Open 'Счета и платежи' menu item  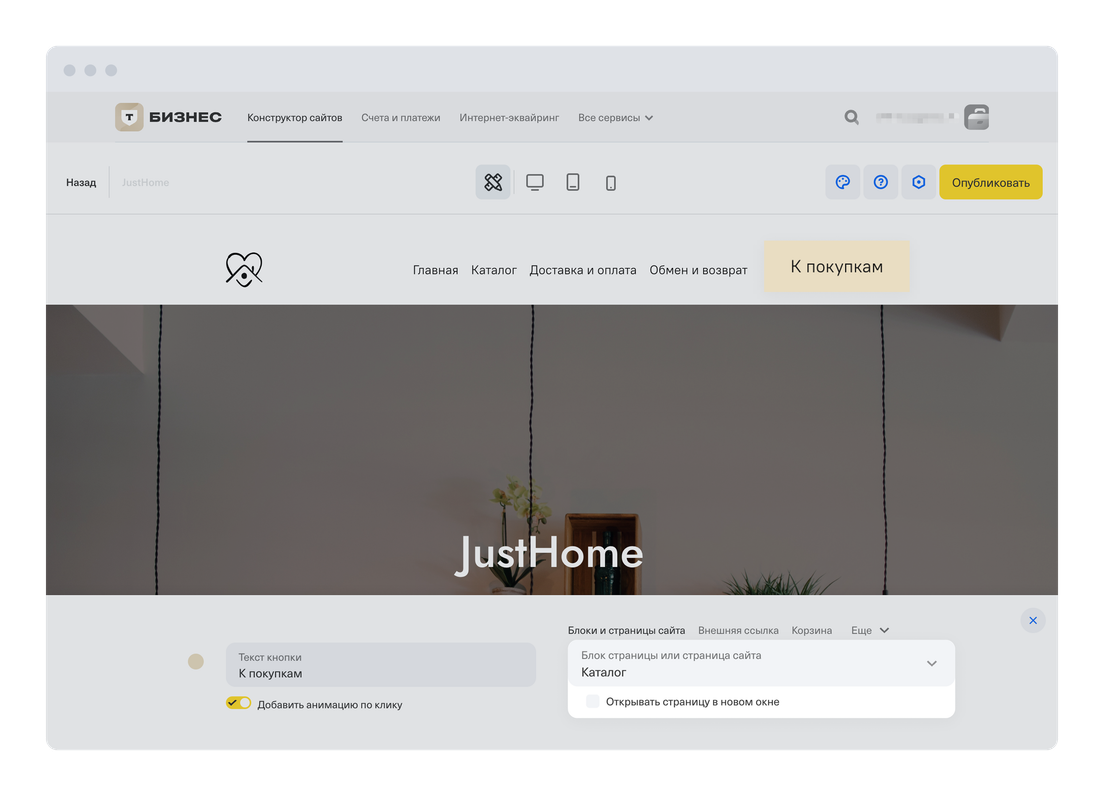[x=400, y=118]
